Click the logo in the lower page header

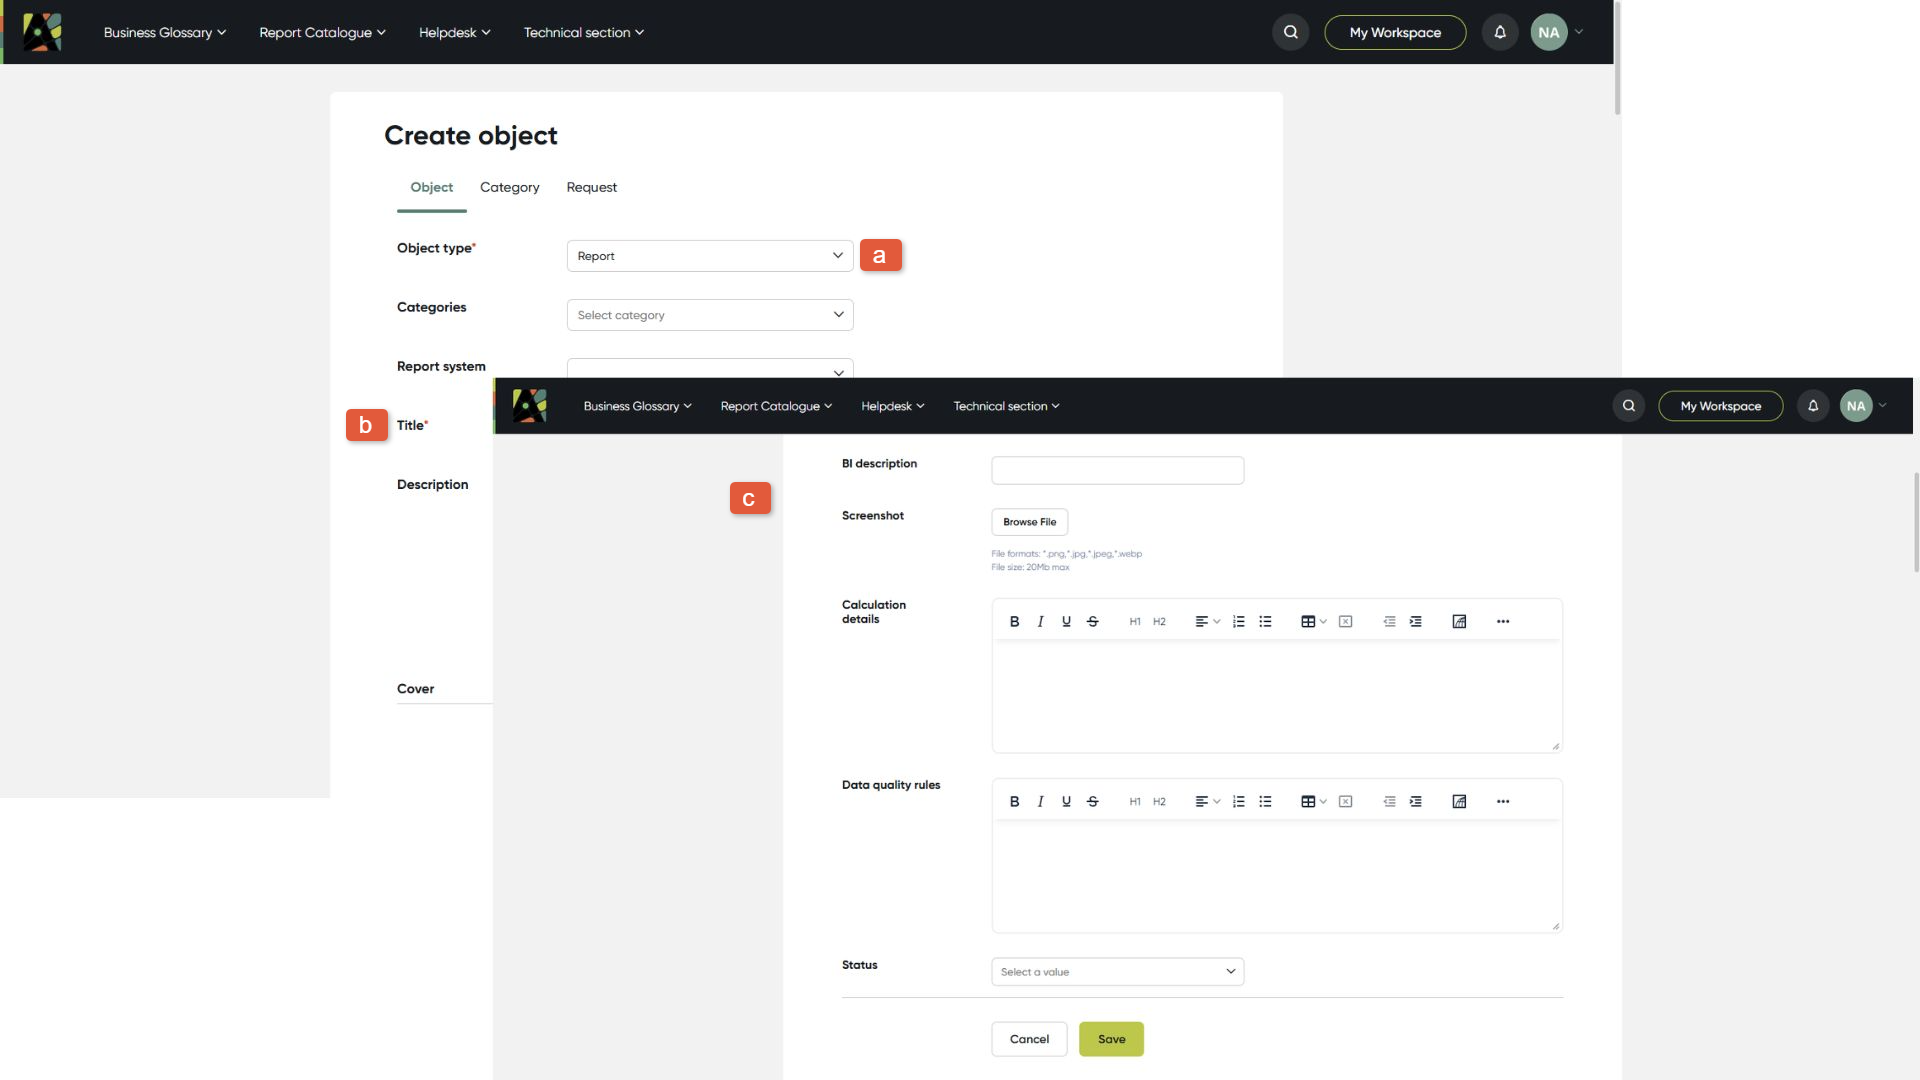click(x=529, y=406)
